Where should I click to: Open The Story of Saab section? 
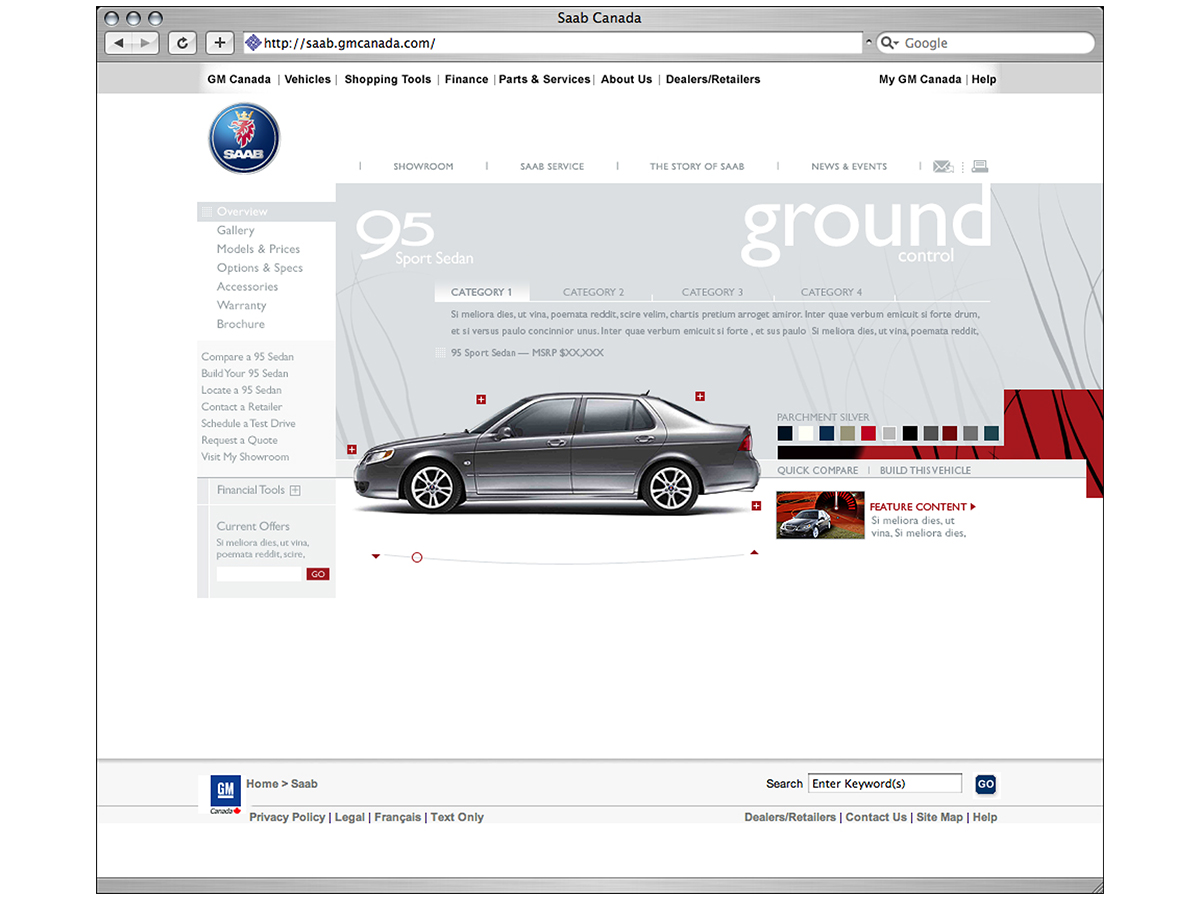(697, 167)
